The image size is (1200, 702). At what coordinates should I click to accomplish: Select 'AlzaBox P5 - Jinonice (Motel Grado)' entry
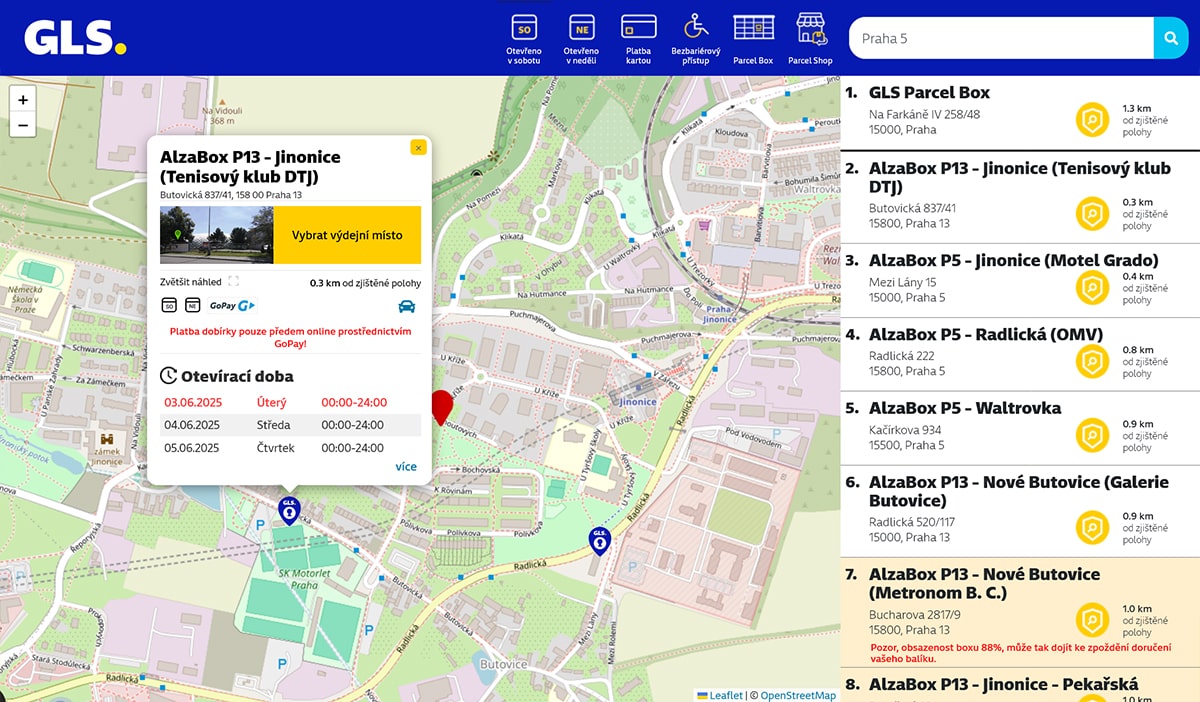tap(1020, 280)
